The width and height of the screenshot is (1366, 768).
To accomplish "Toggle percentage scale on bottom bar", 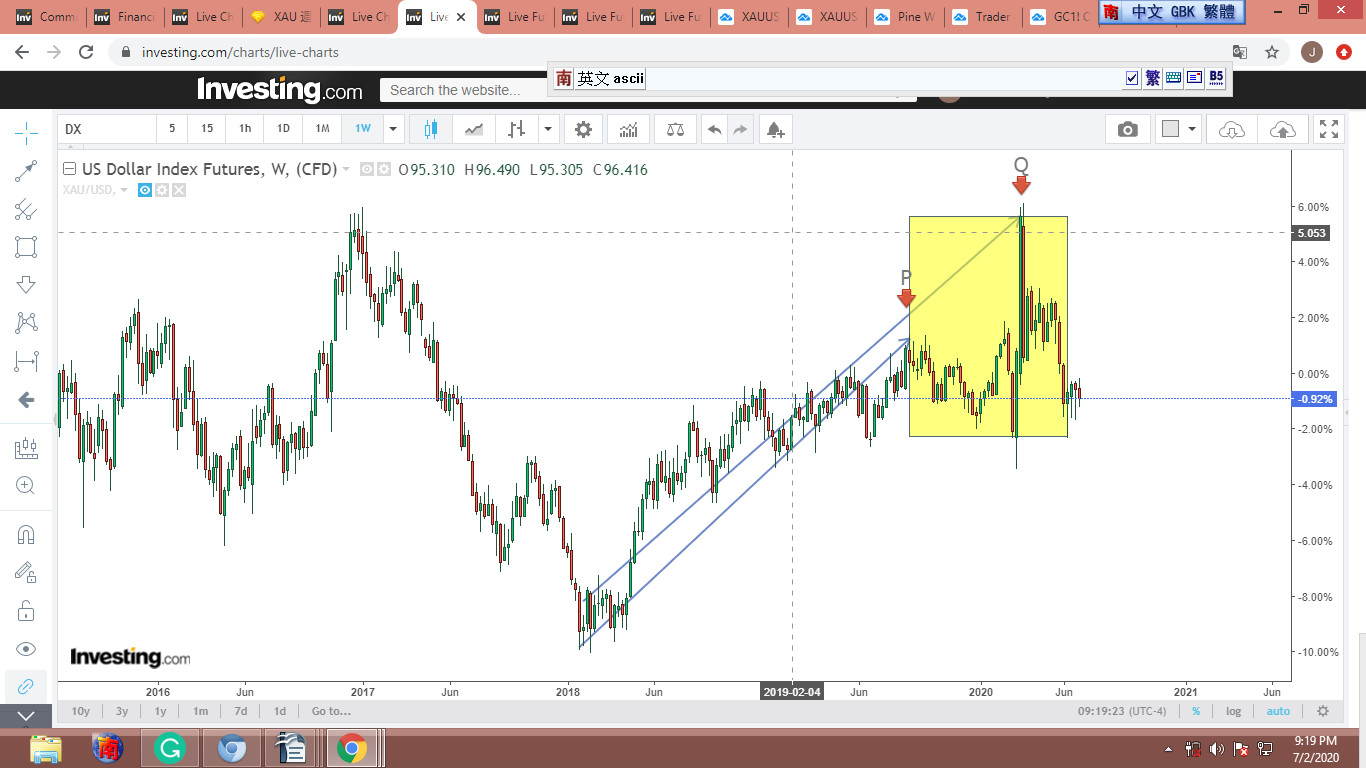I will coord(1195,711).
